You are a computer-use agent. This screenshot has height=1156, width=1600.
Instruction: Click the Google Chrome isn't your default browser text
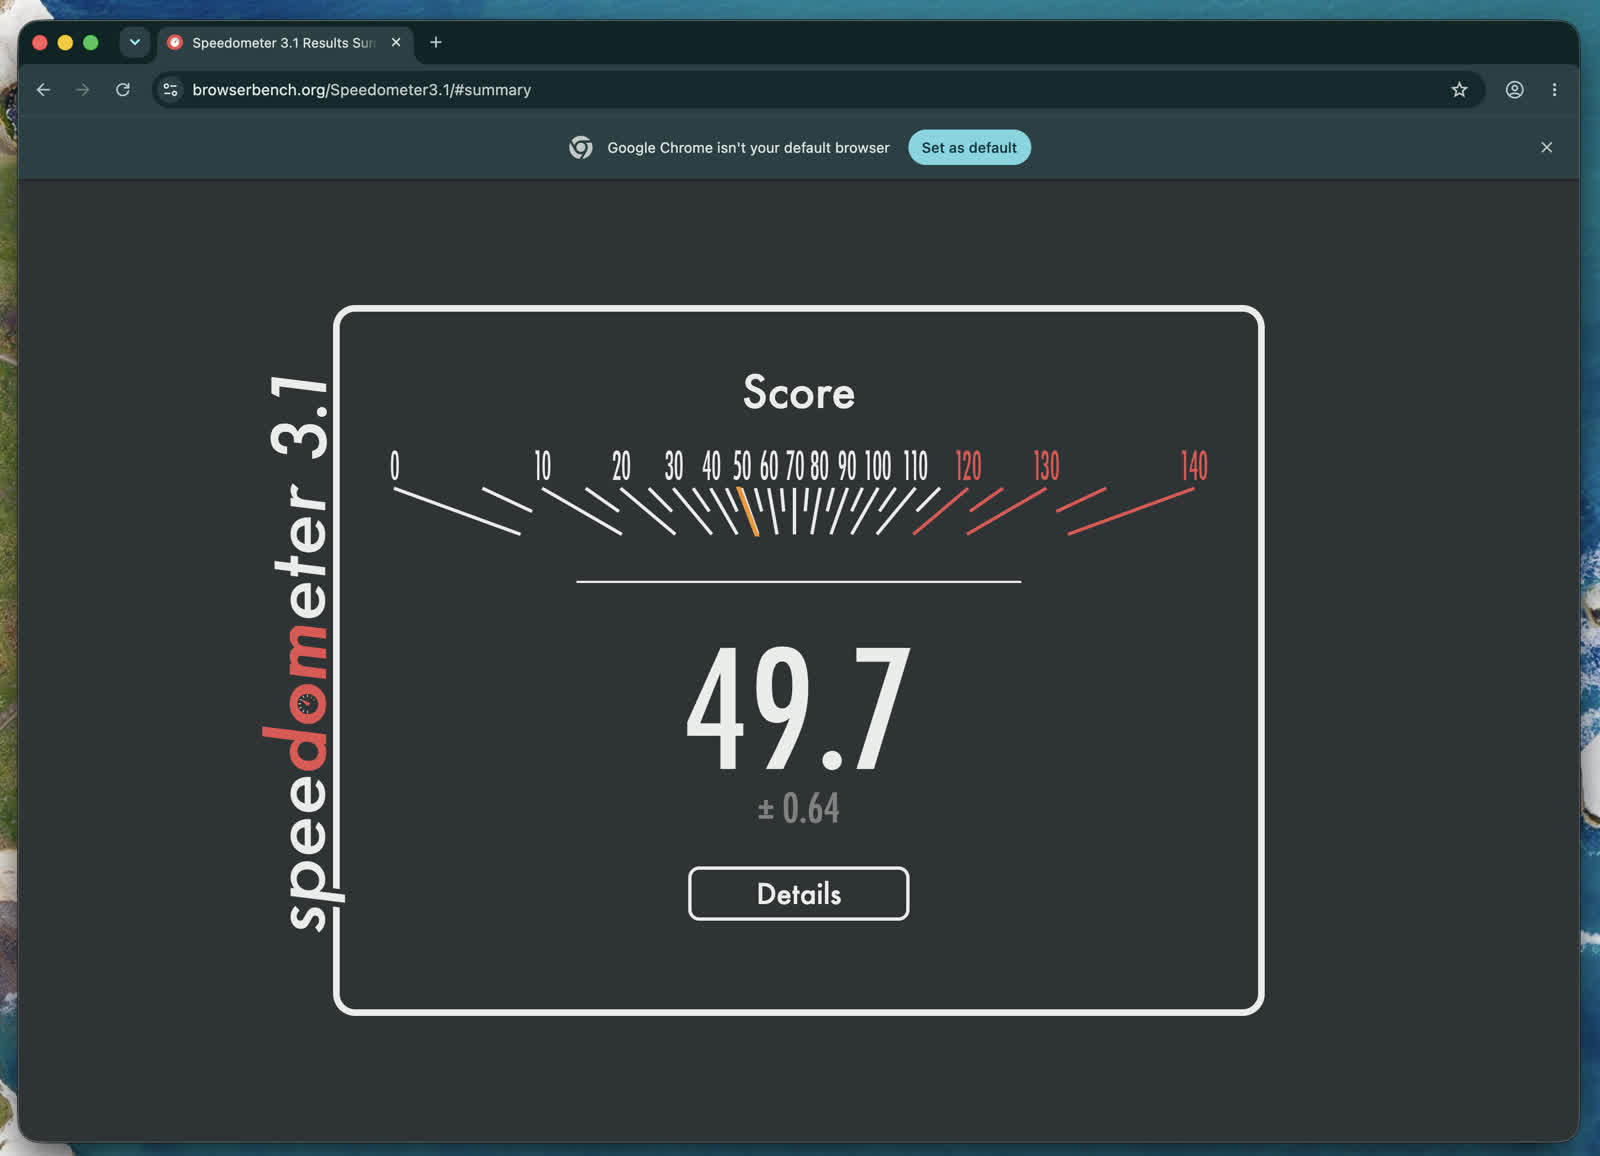pos(748,148)
